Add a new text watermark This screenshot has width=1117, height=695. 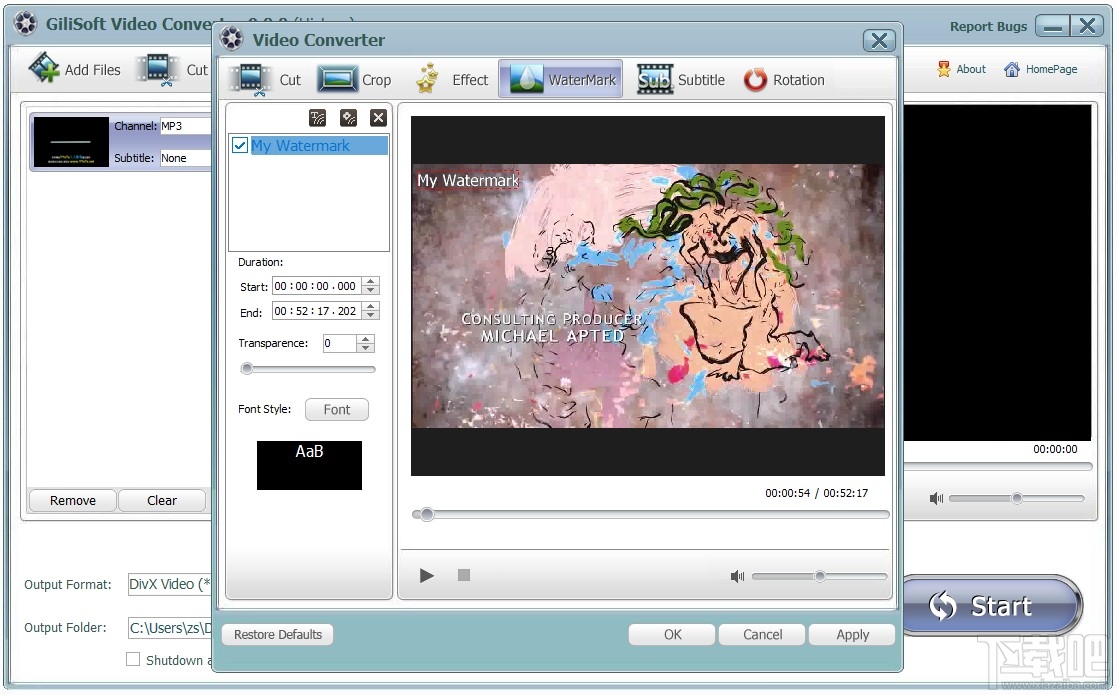(317, 118)
